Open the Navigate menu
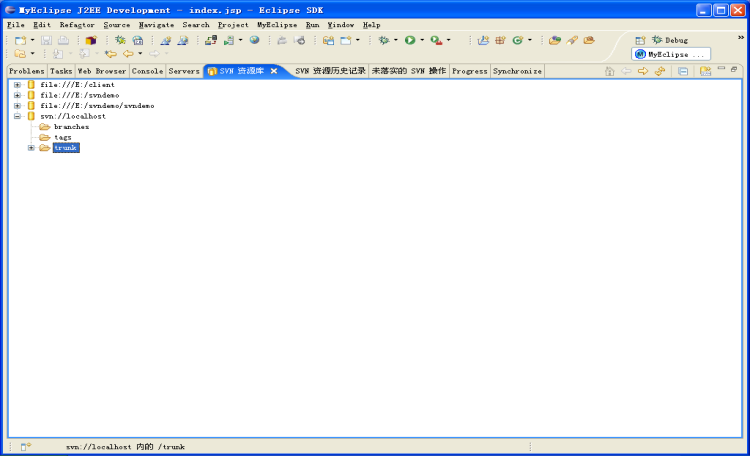The width and height of the screenshot is (750, 456). tap(156, 25)
